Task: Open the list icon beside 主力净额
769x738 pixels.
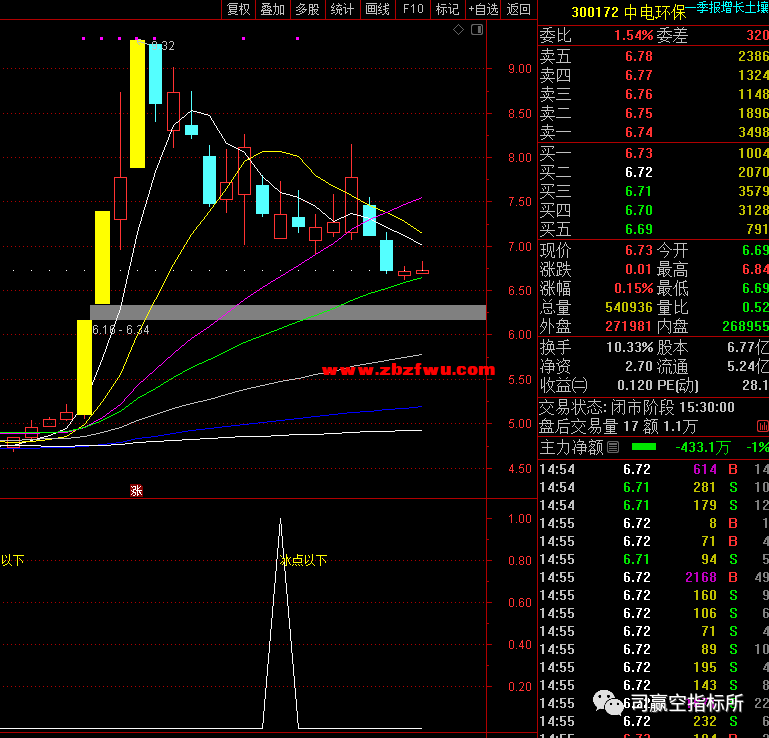Action: pos(613,447)
